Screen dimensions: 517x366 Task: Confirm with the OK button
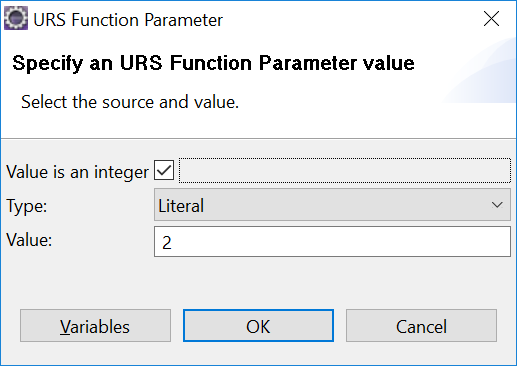(258, 326)
